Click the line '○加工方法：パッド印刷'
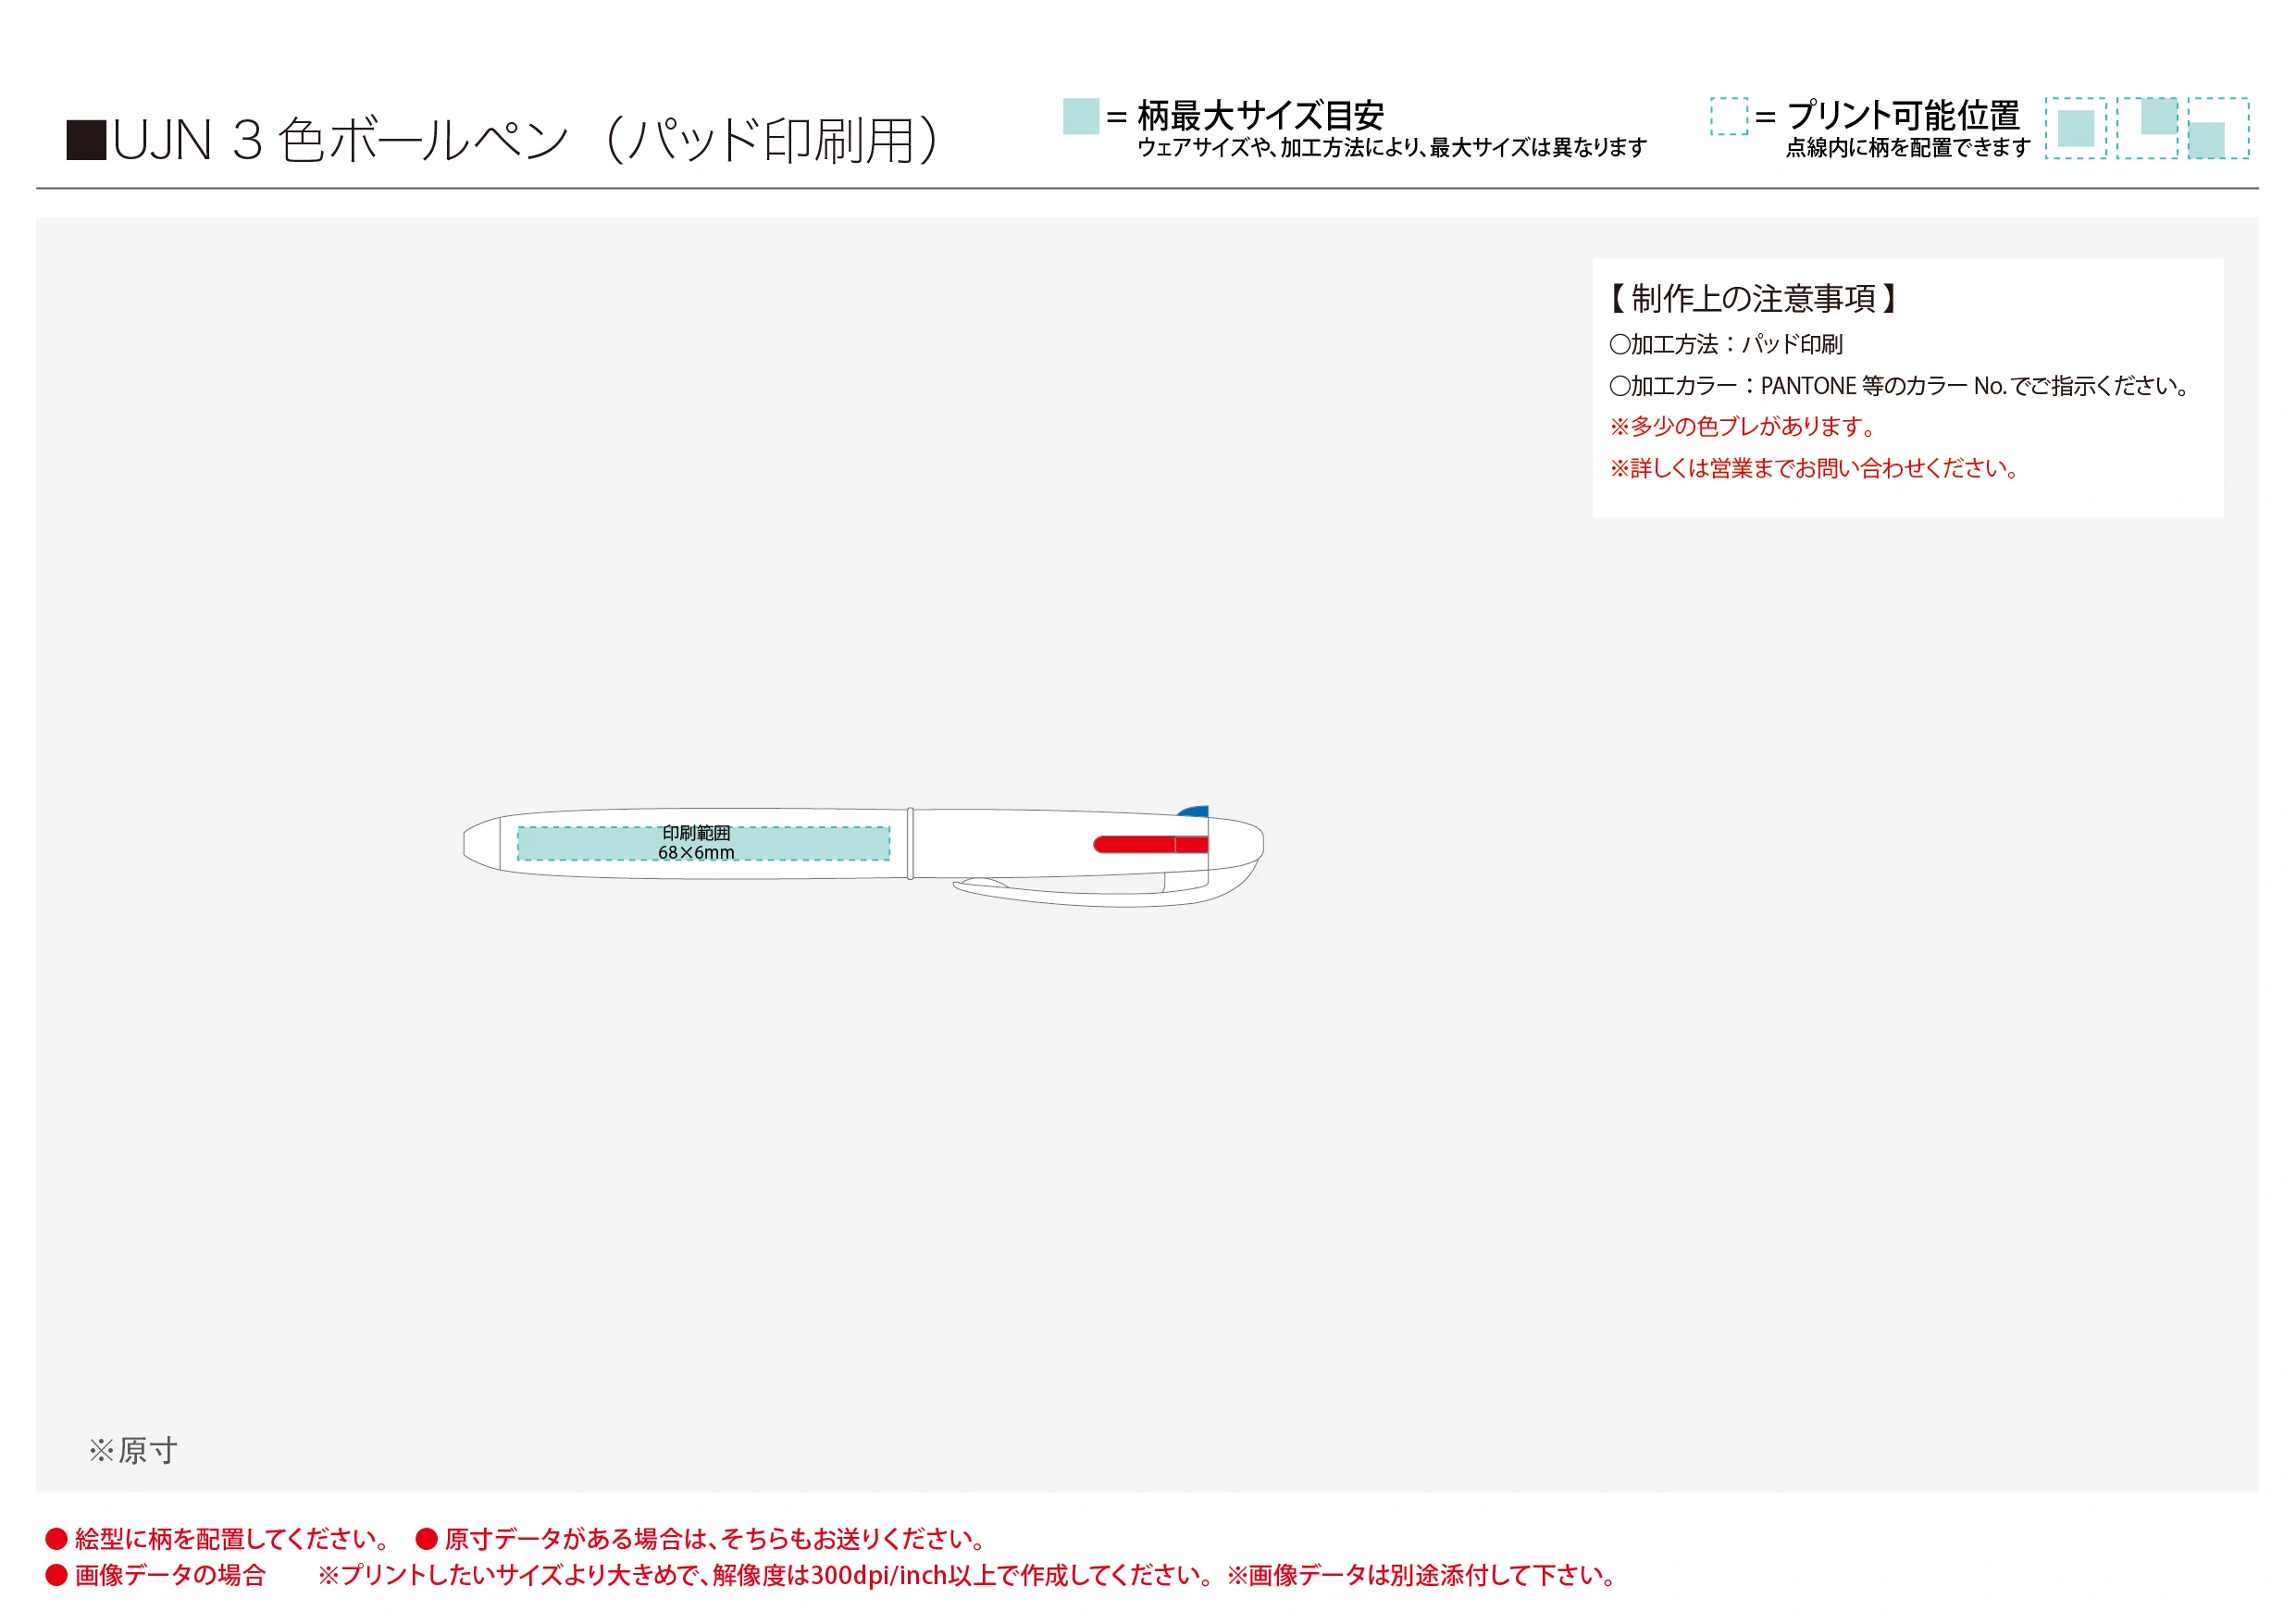Image resolution: width=2296 pixels, height=1623 pixels. pyautogui.click(x=1726, y=344)
